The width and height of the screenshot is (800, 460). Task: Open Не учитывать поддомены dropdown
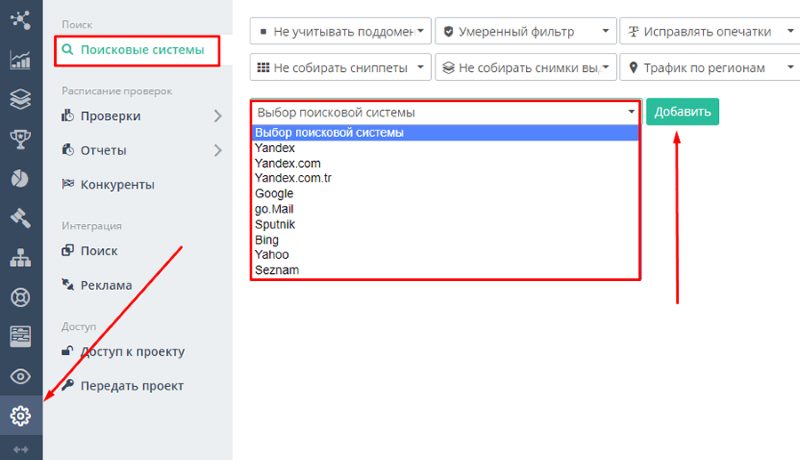(x=341, y=31)
